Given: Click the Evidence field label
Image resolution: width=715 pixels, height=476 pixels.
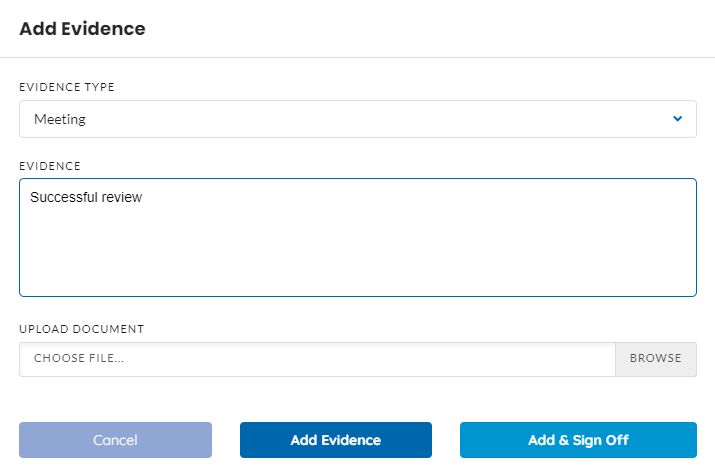Looking at the screenshot, I should point(50,166).
